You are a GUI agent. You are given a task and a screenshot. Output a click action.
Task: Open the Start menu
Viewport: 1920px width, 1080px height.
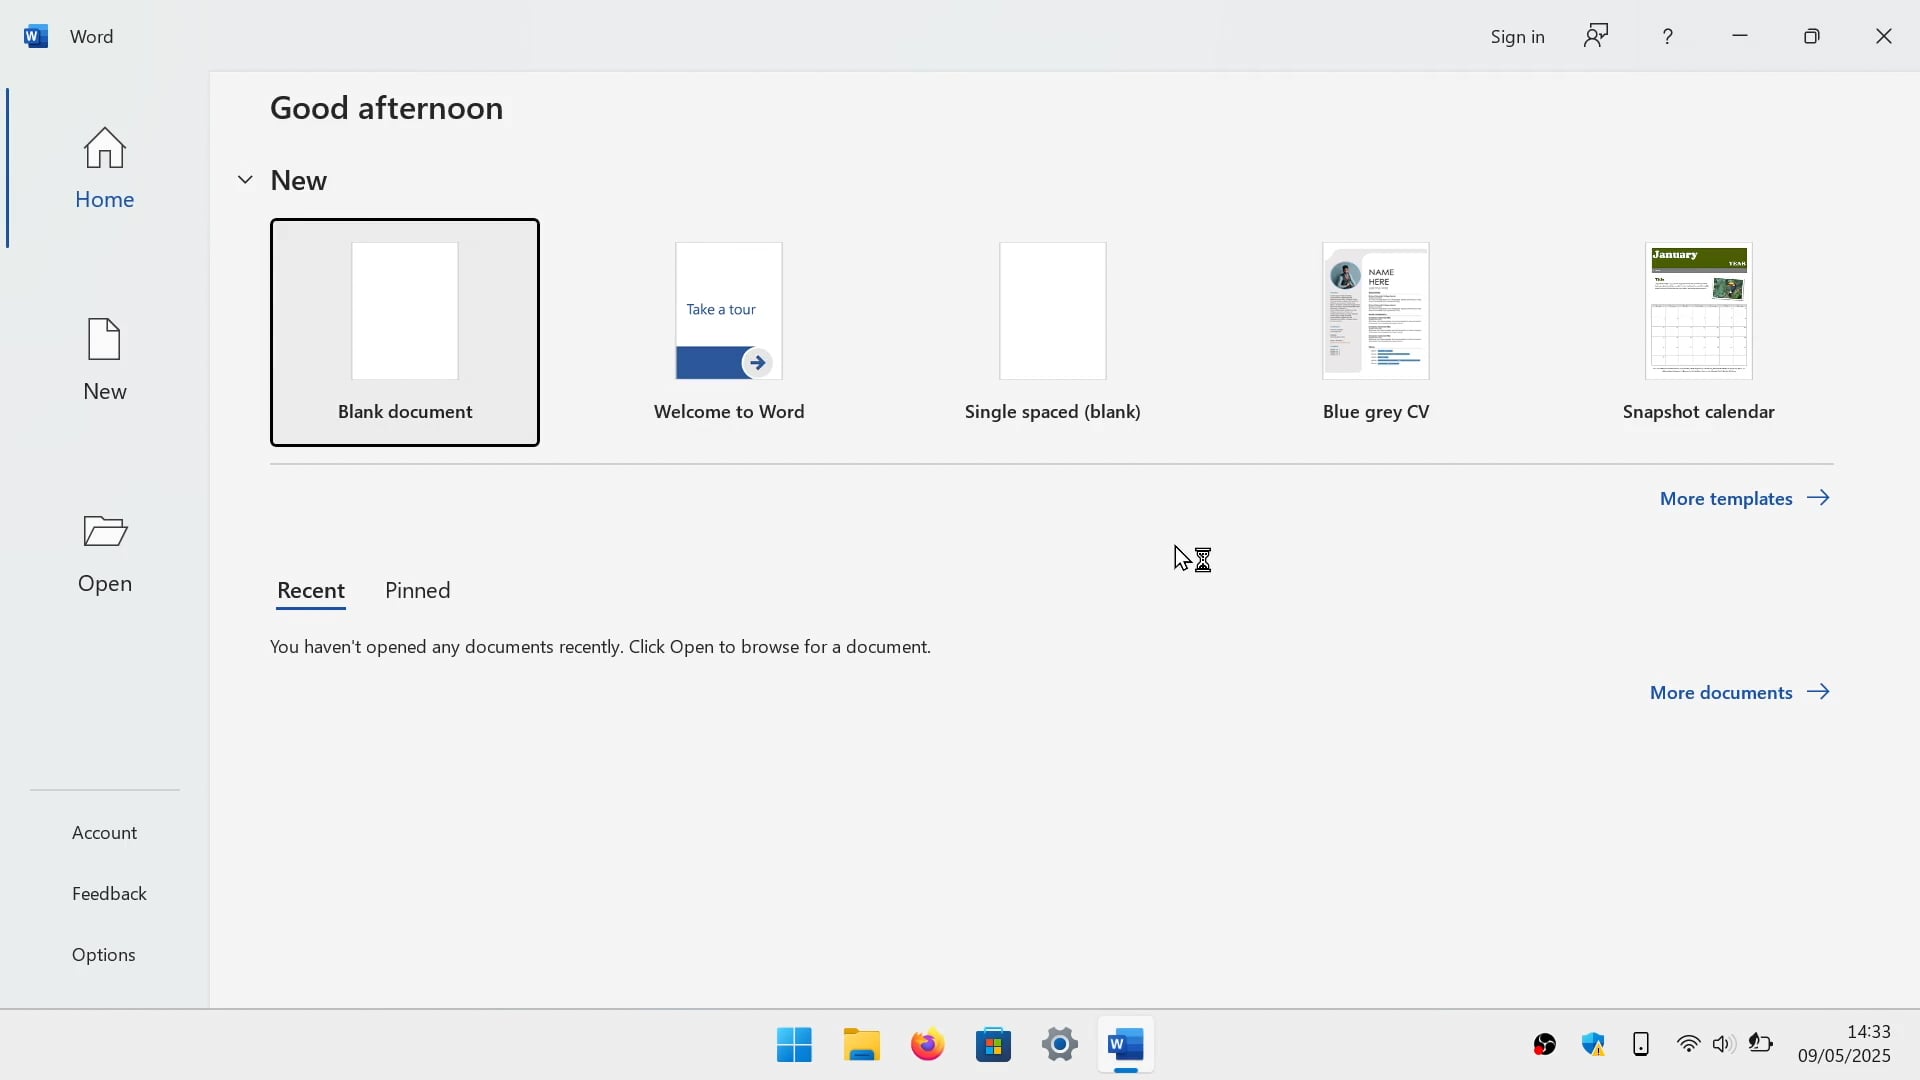pos(793,1044)
